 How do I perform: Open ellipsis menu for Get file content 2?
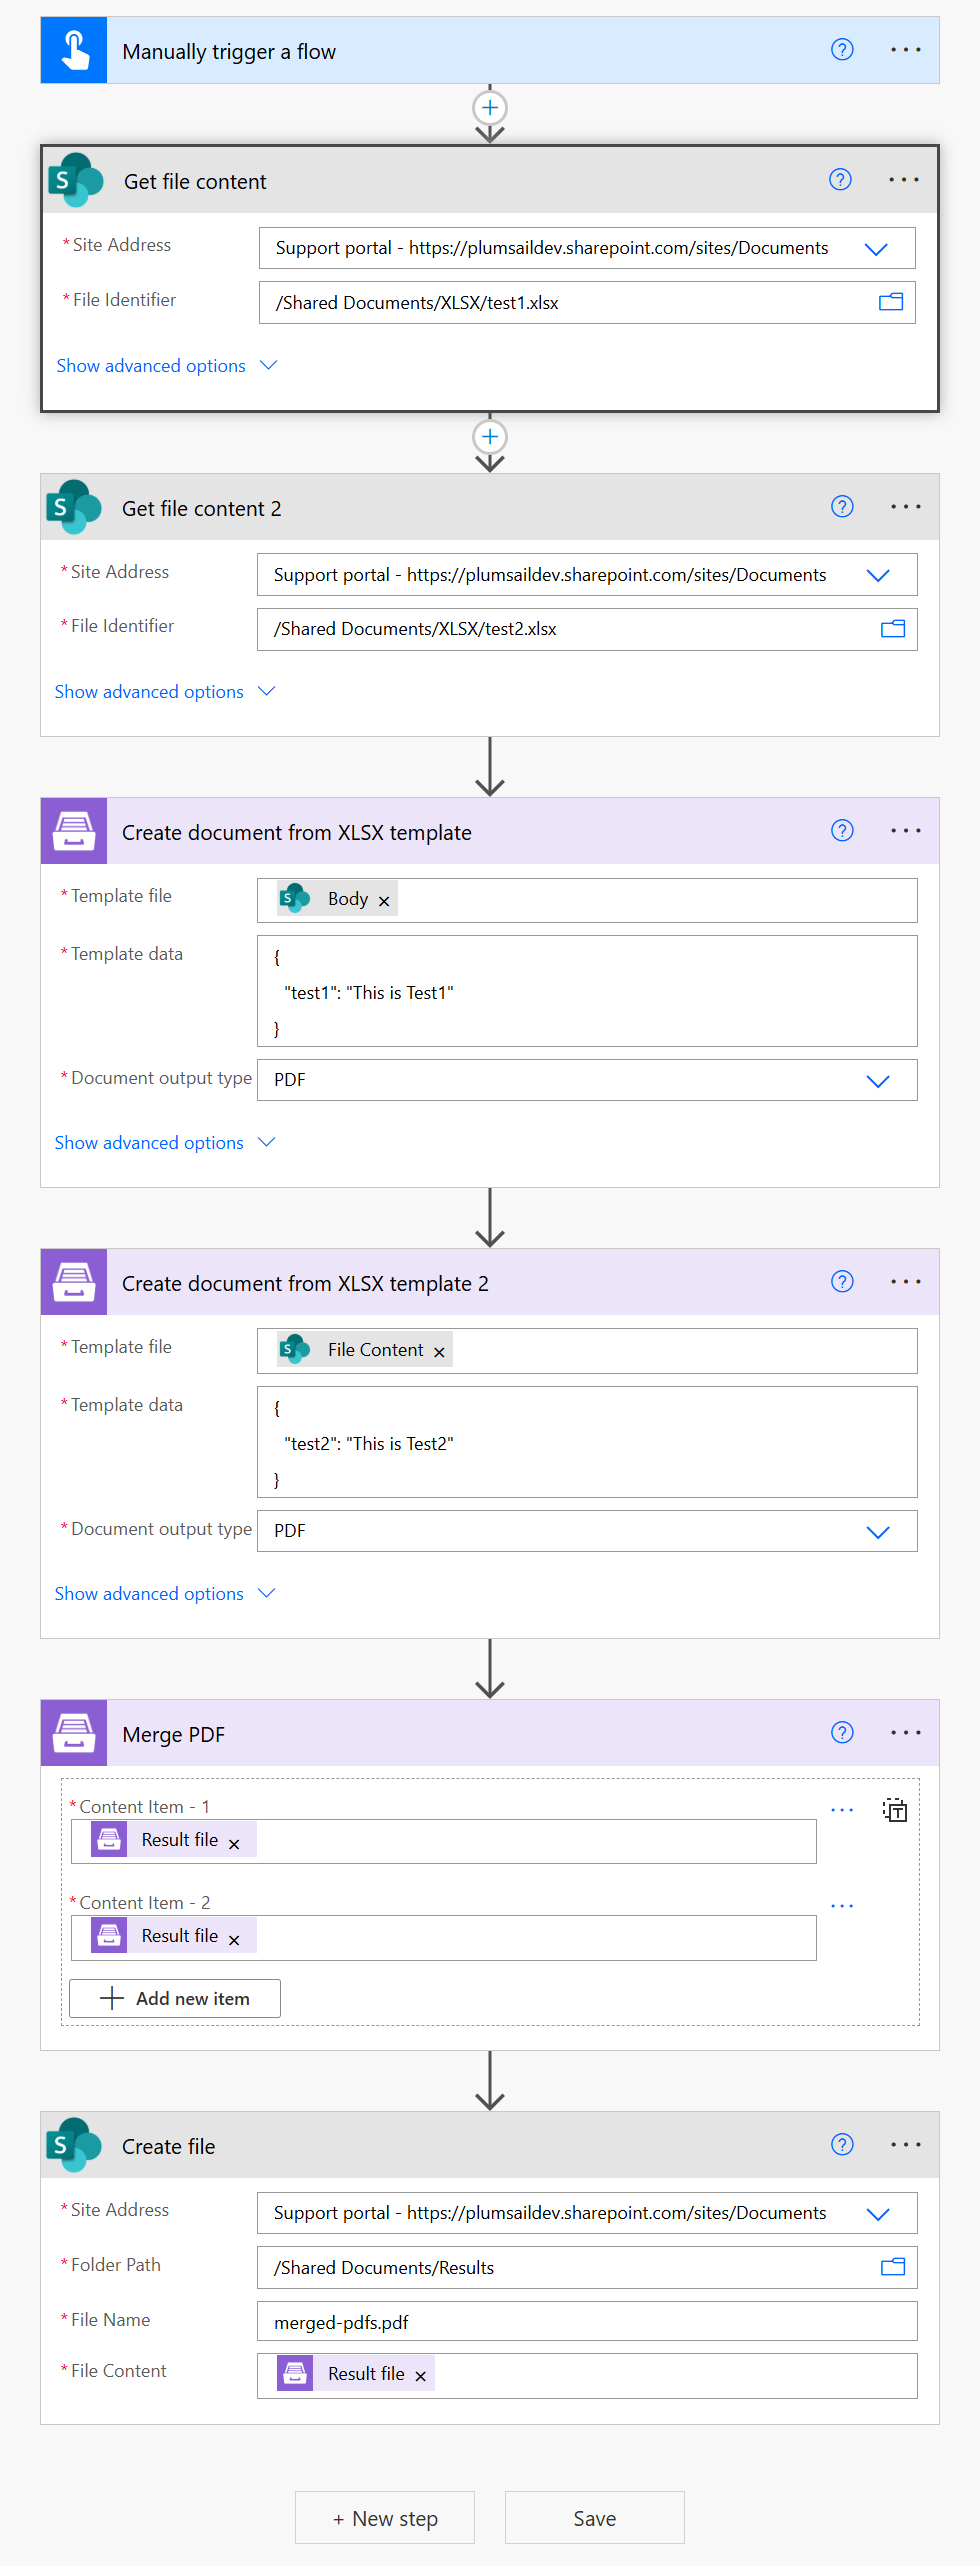pyautogui.click(x=905, y=507)
